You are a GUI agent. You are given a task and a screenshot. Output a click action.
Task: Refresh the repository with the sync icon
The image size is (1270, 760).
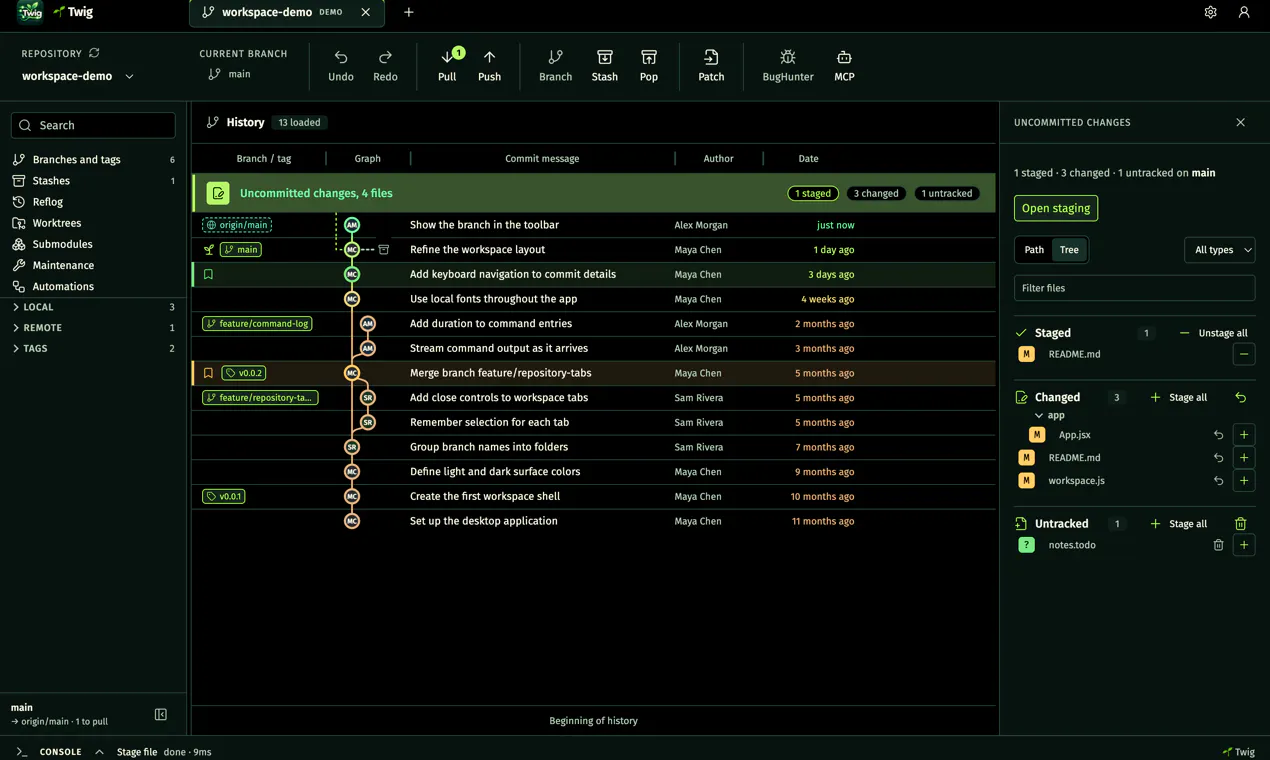click(94, 53)
